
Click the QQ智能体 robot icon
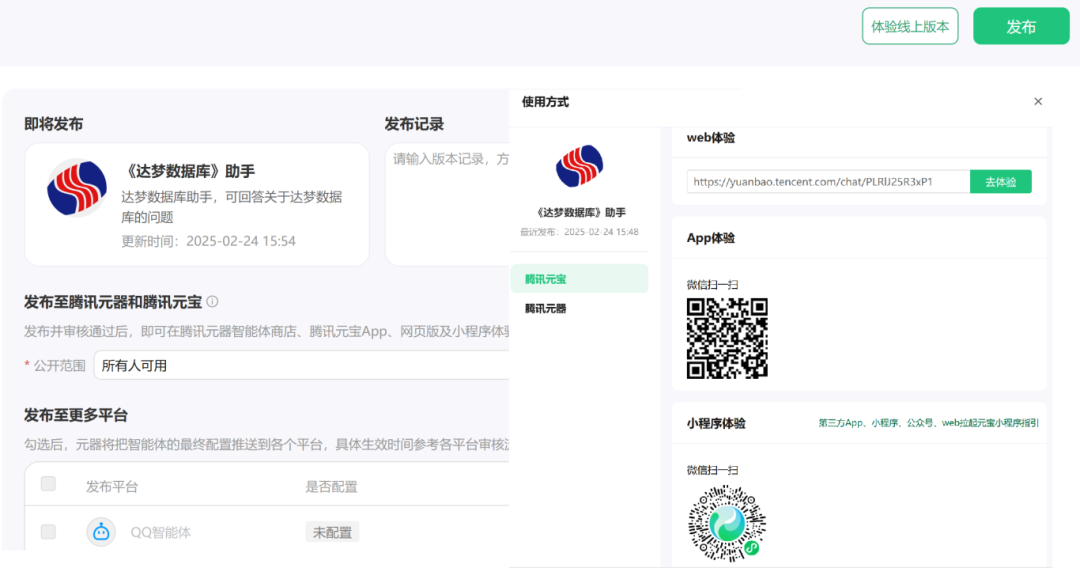click(x=101, y=532)
